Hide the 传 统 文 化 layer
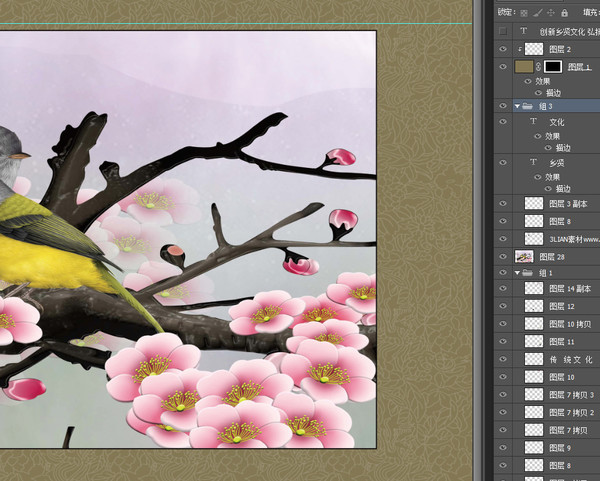 [503, 359]
